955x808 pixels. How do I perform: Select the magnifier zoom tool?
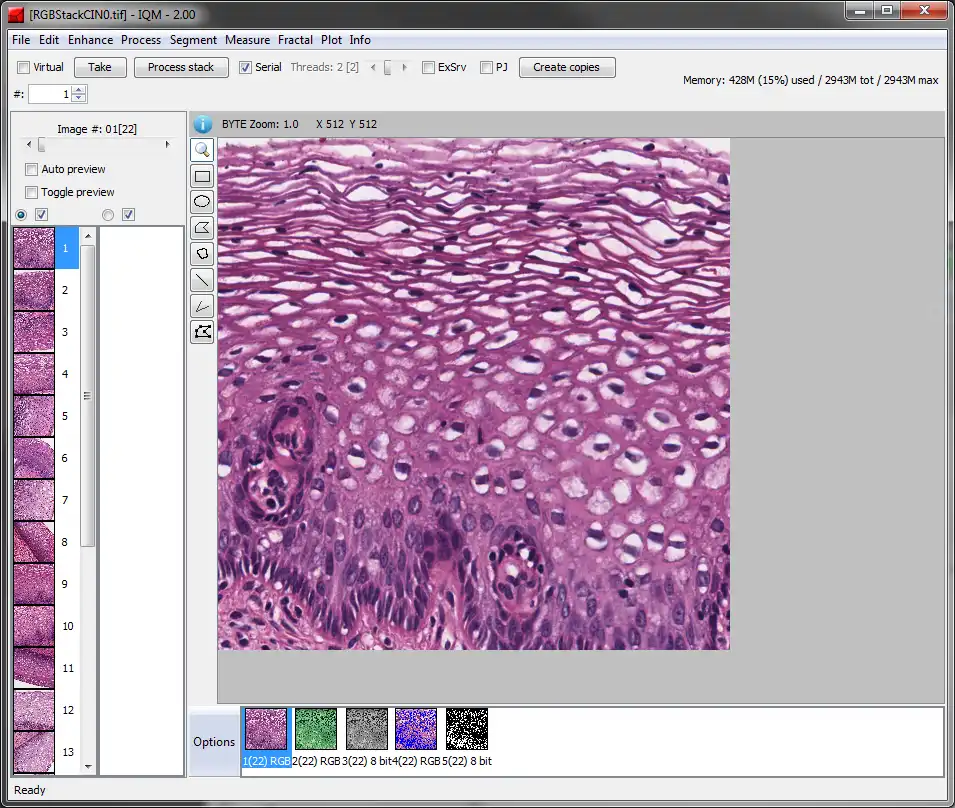click(x=202, y=150)
